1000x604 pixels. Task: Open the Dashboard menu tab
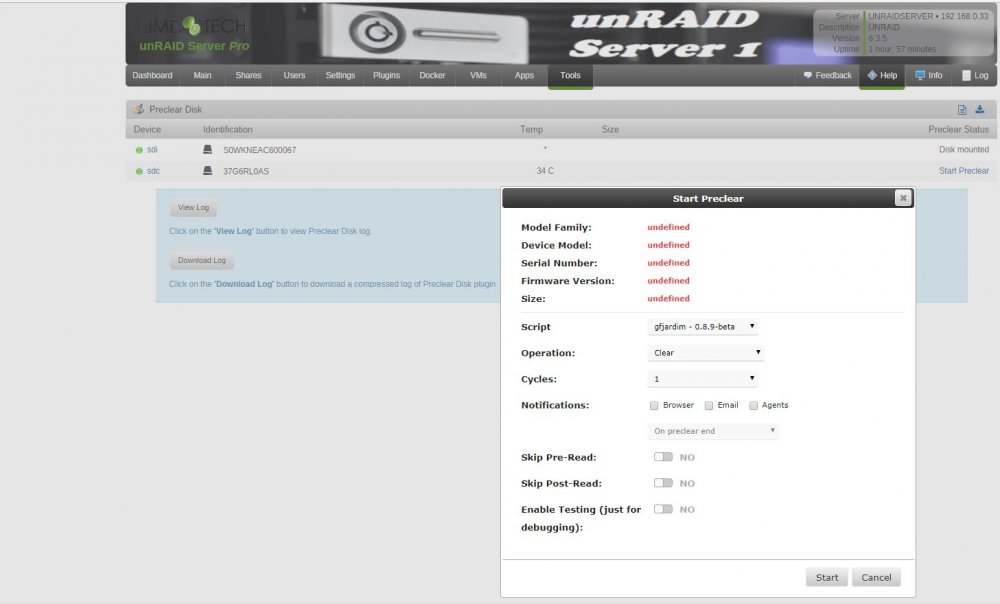coord(152,75)
